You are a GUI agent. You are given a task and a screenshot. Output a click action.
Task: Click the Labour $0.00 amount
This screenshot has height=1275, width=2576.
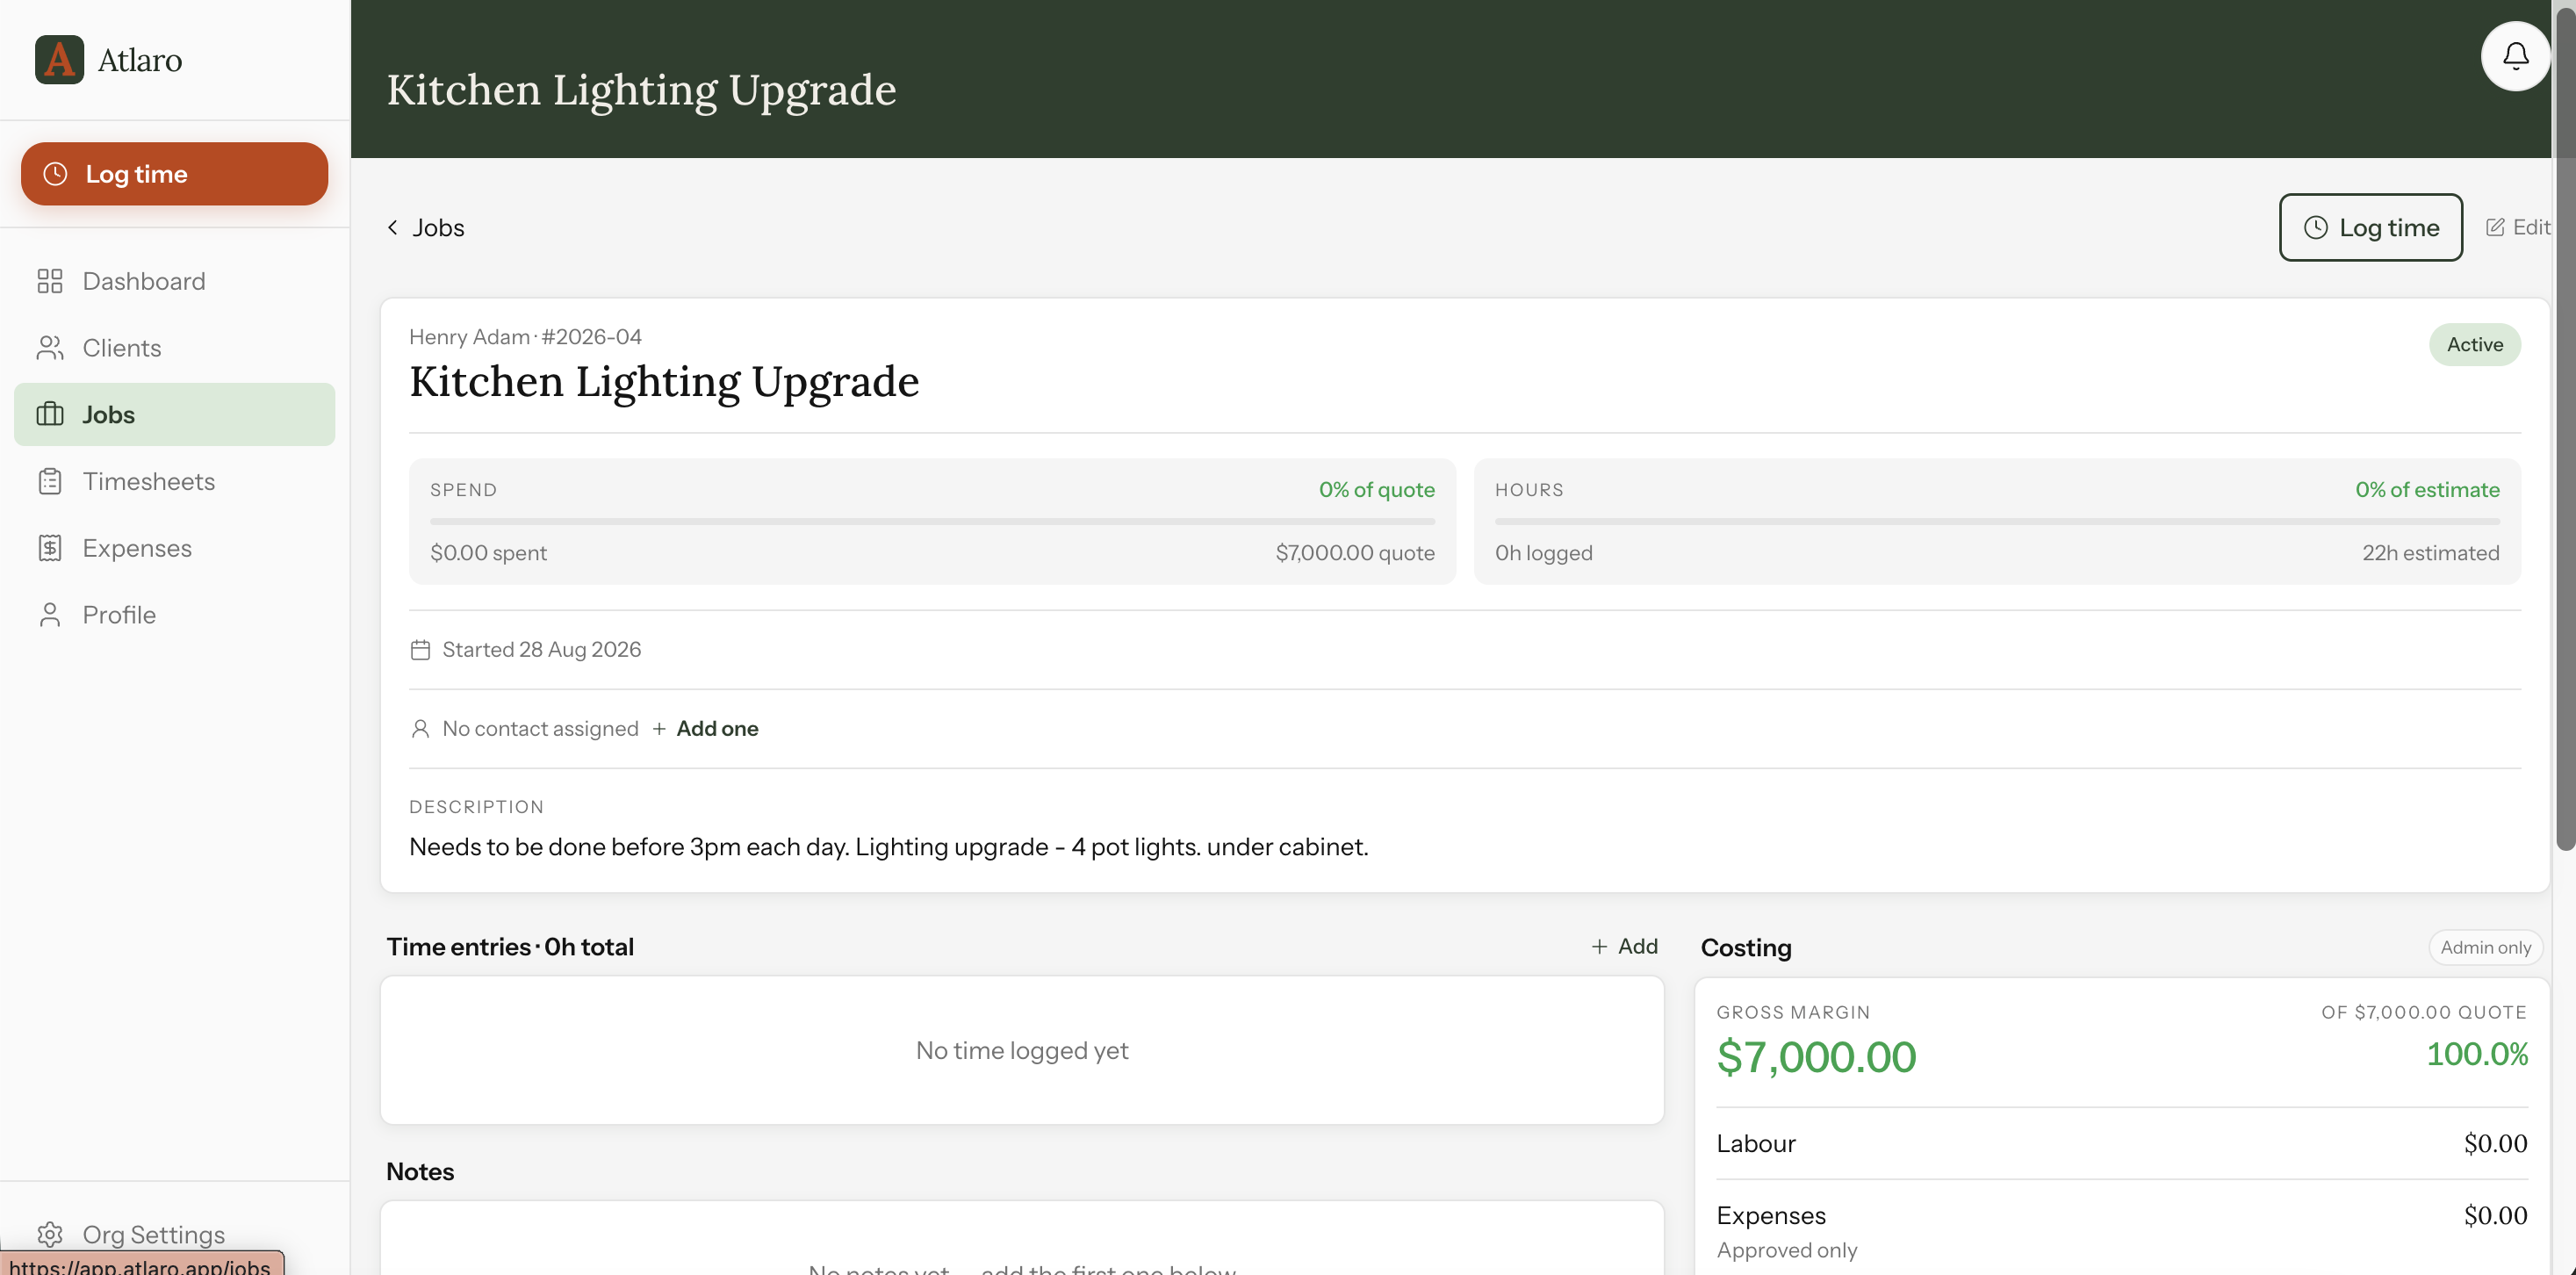coord(2495,1143)
